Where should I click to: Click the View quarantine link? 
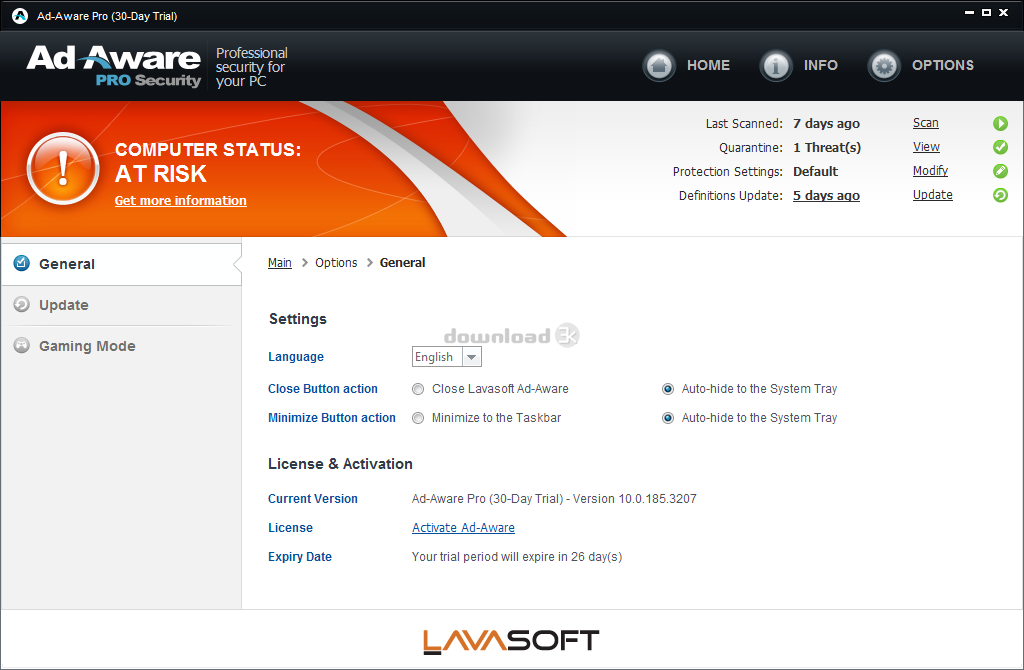926,147
